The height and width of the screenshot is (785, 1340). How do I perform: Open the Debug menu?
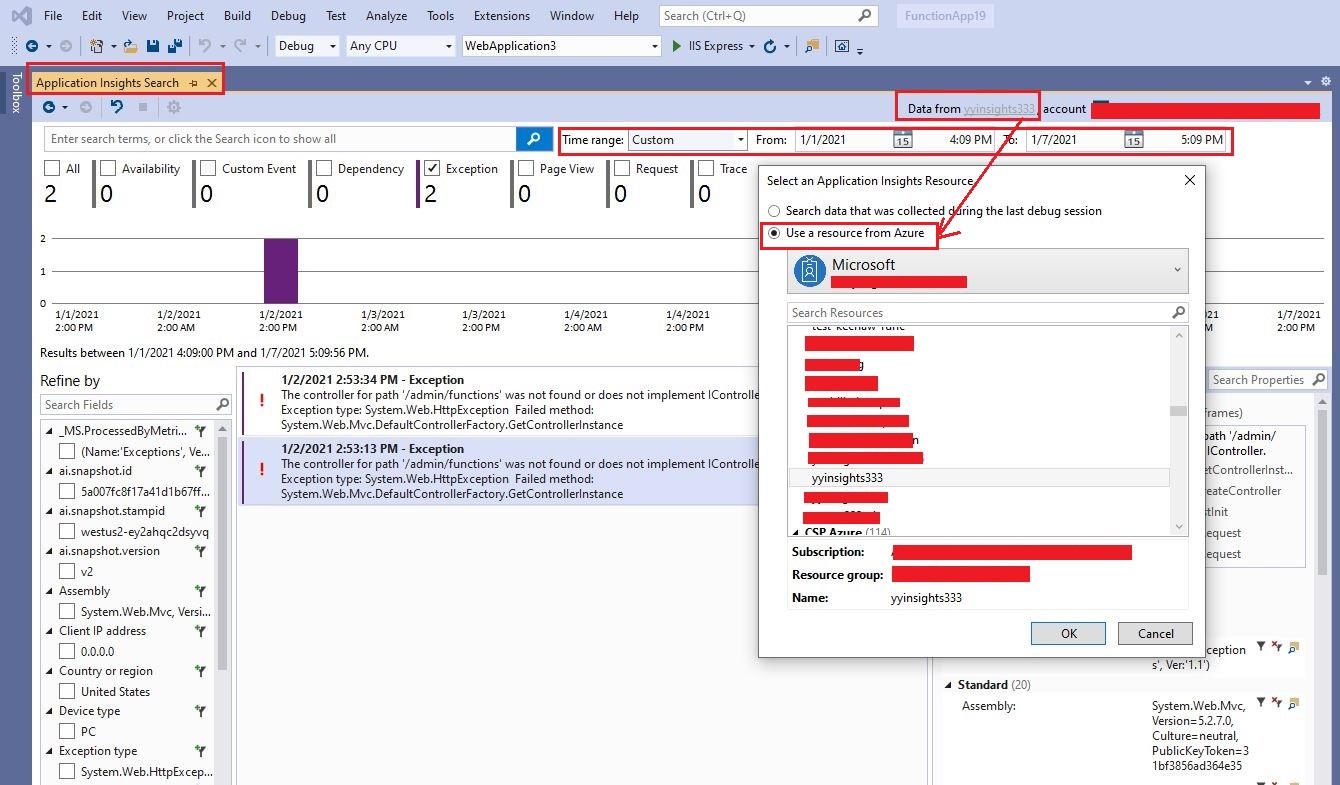289,16
